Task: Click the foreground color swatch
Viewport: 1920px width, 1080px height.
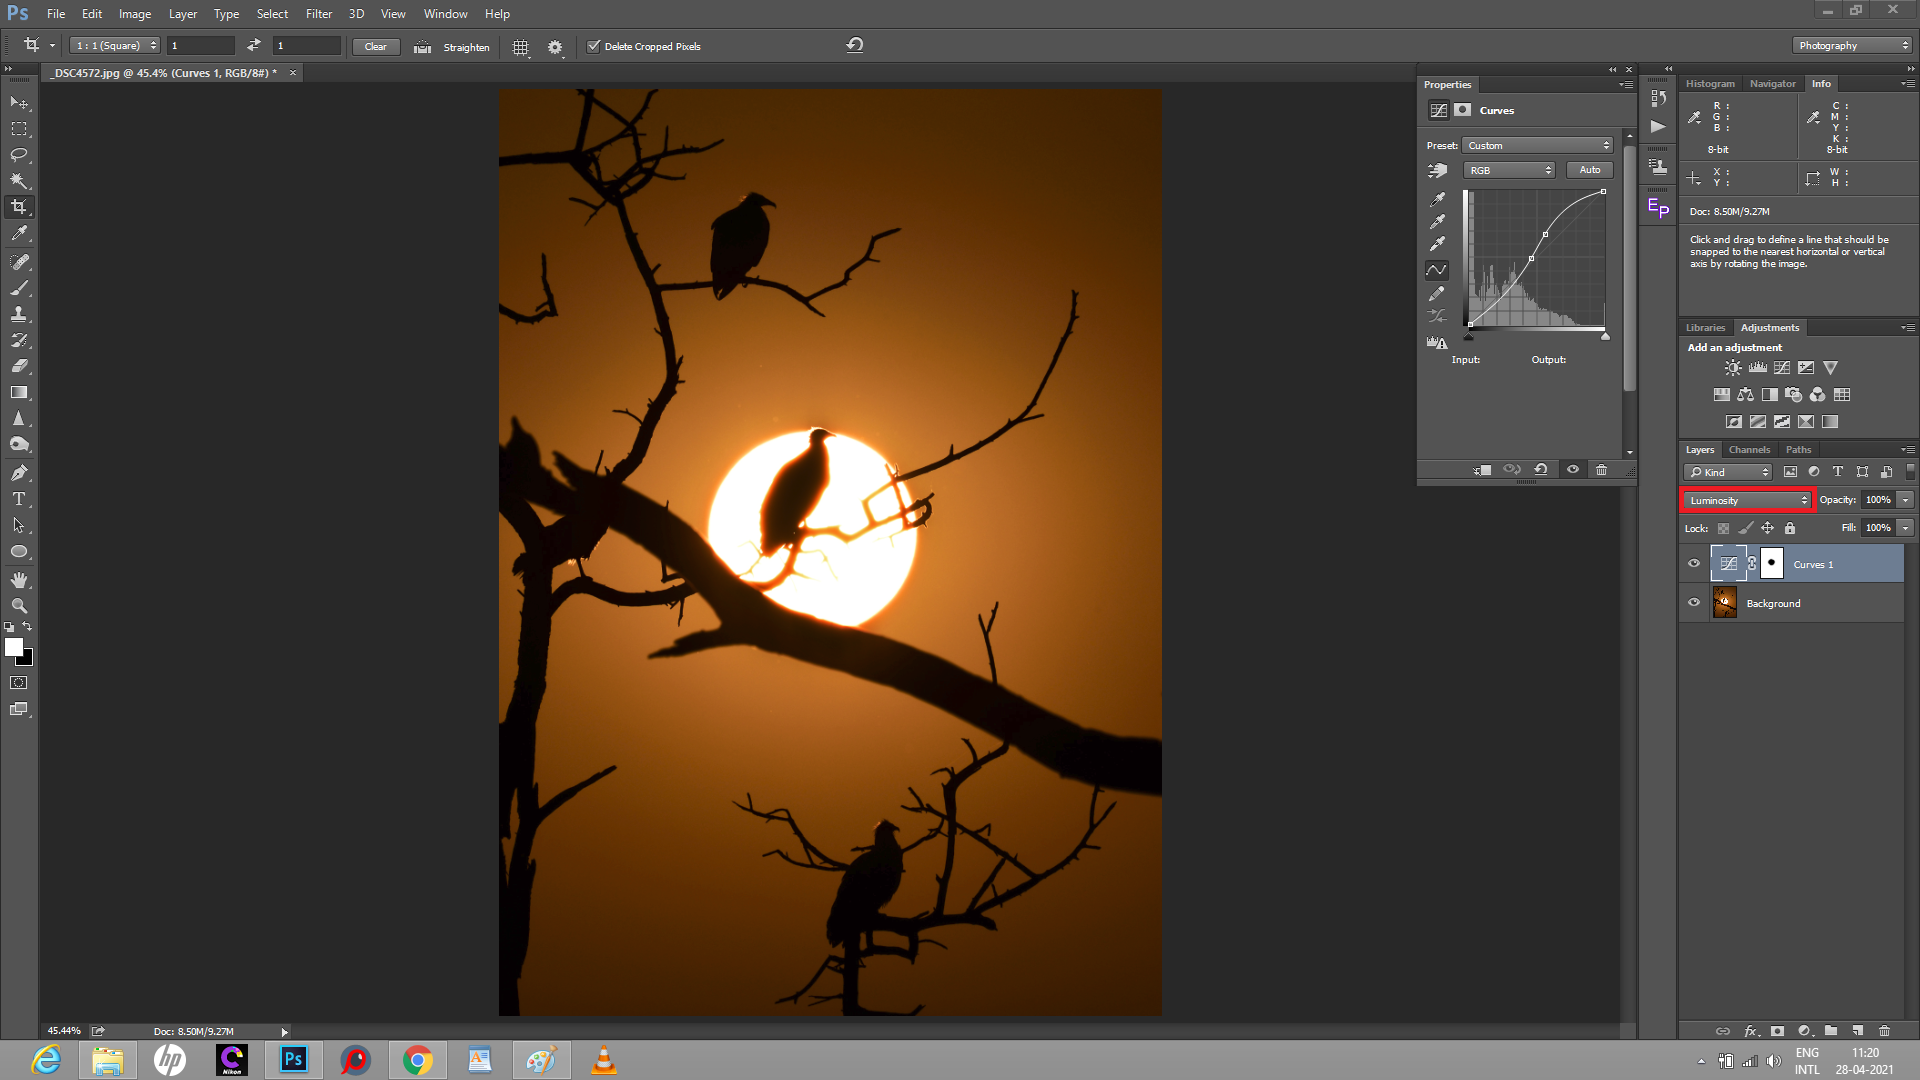Action: [x=14, y=647]
